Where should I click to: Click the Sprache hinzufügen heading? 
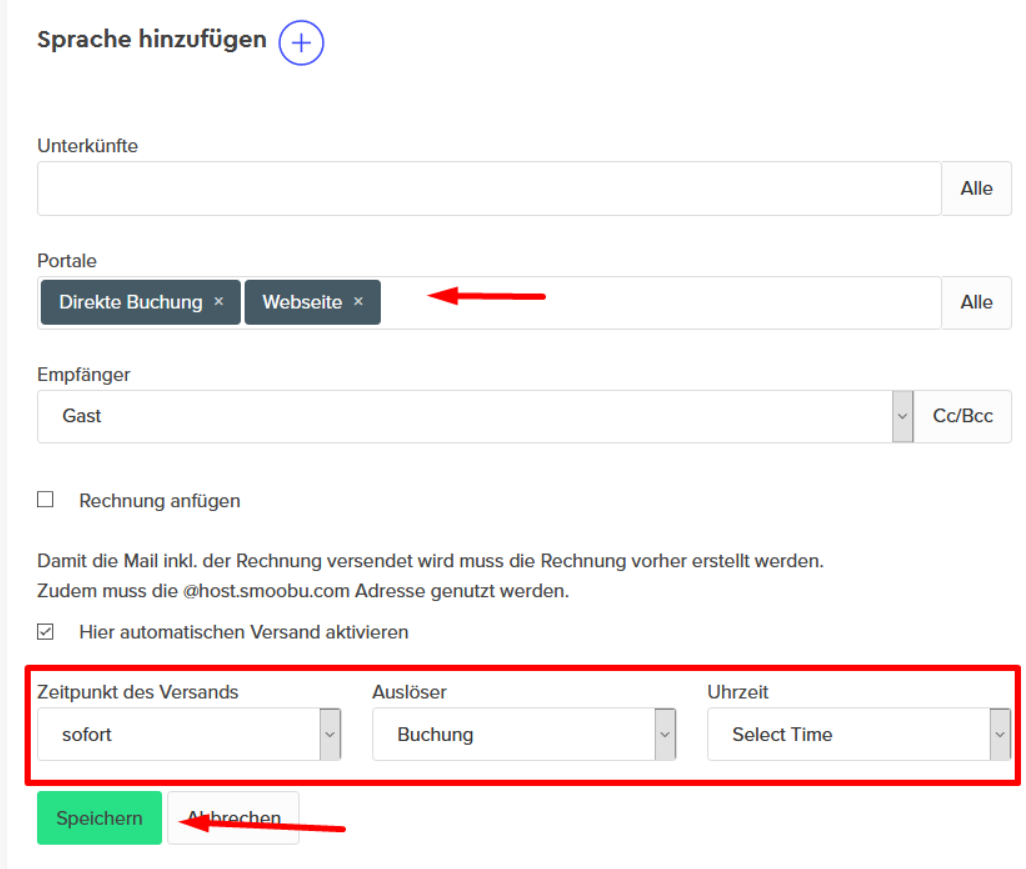pos(152,39)
